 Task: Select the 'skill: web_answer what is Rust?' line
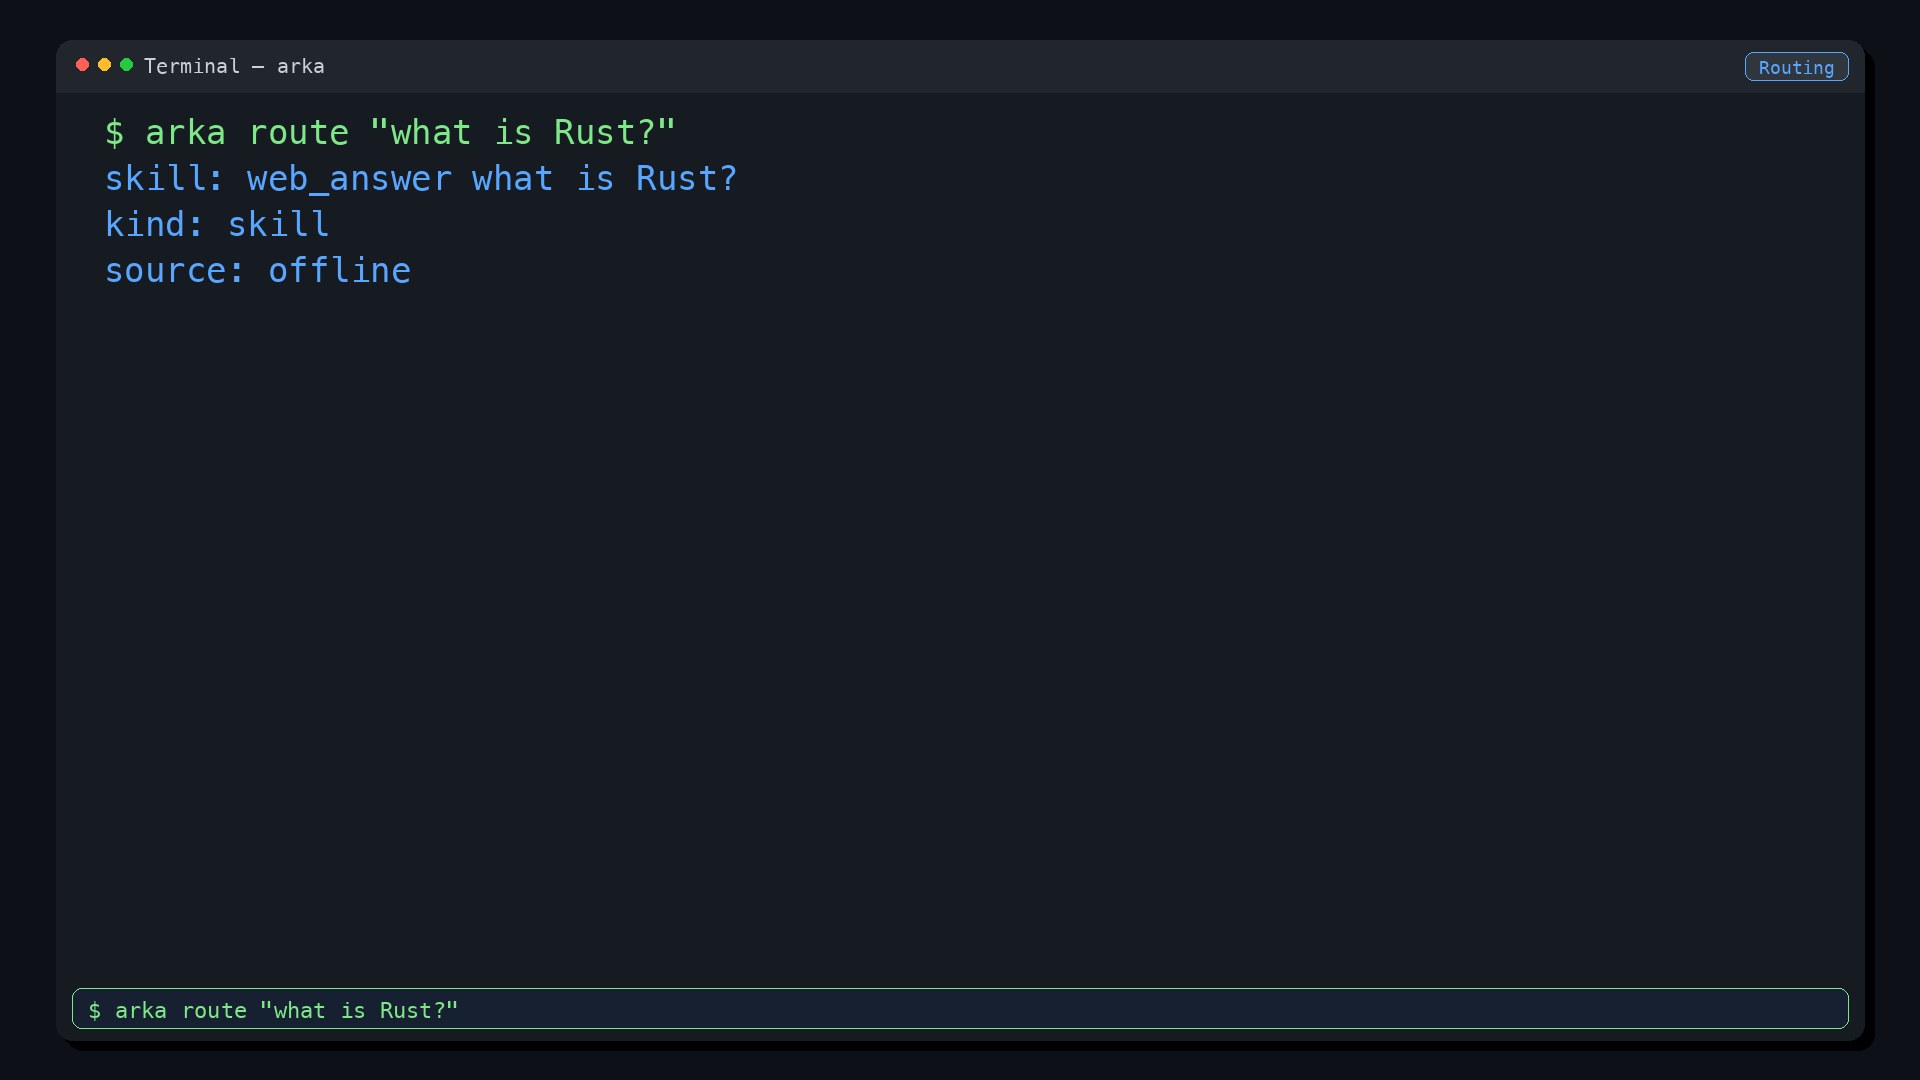pyautogui.click(x=421, y=178)
